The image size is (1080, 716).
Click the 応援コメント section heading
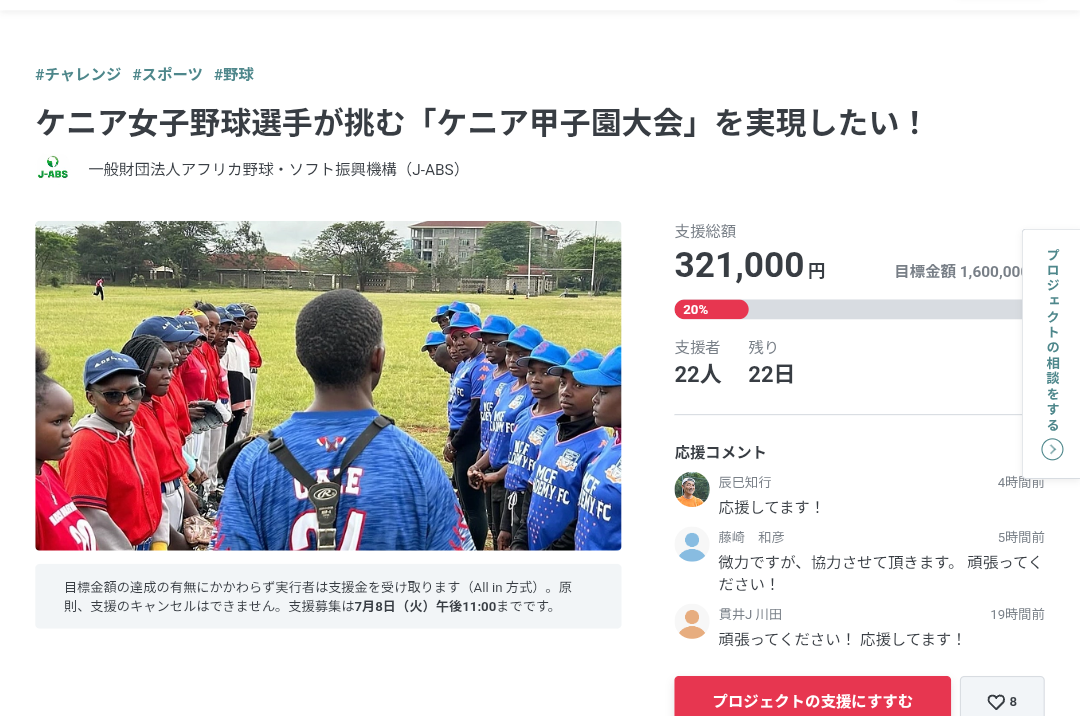[720, 452]
